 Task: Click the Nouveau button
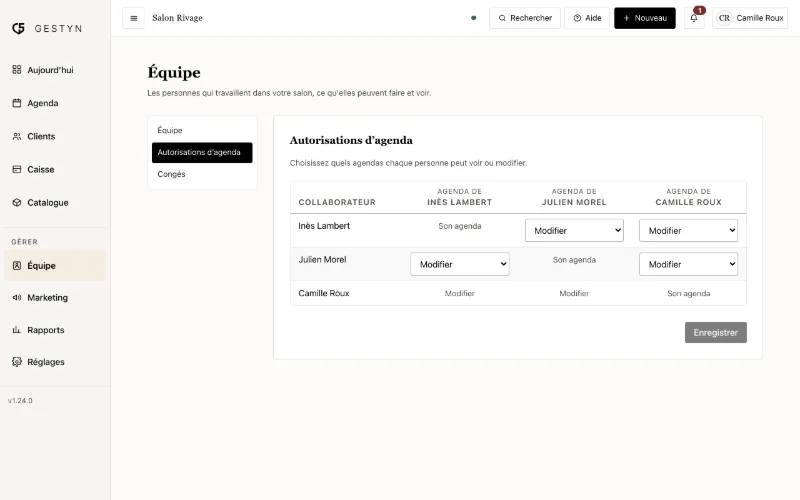pos(645,18)
